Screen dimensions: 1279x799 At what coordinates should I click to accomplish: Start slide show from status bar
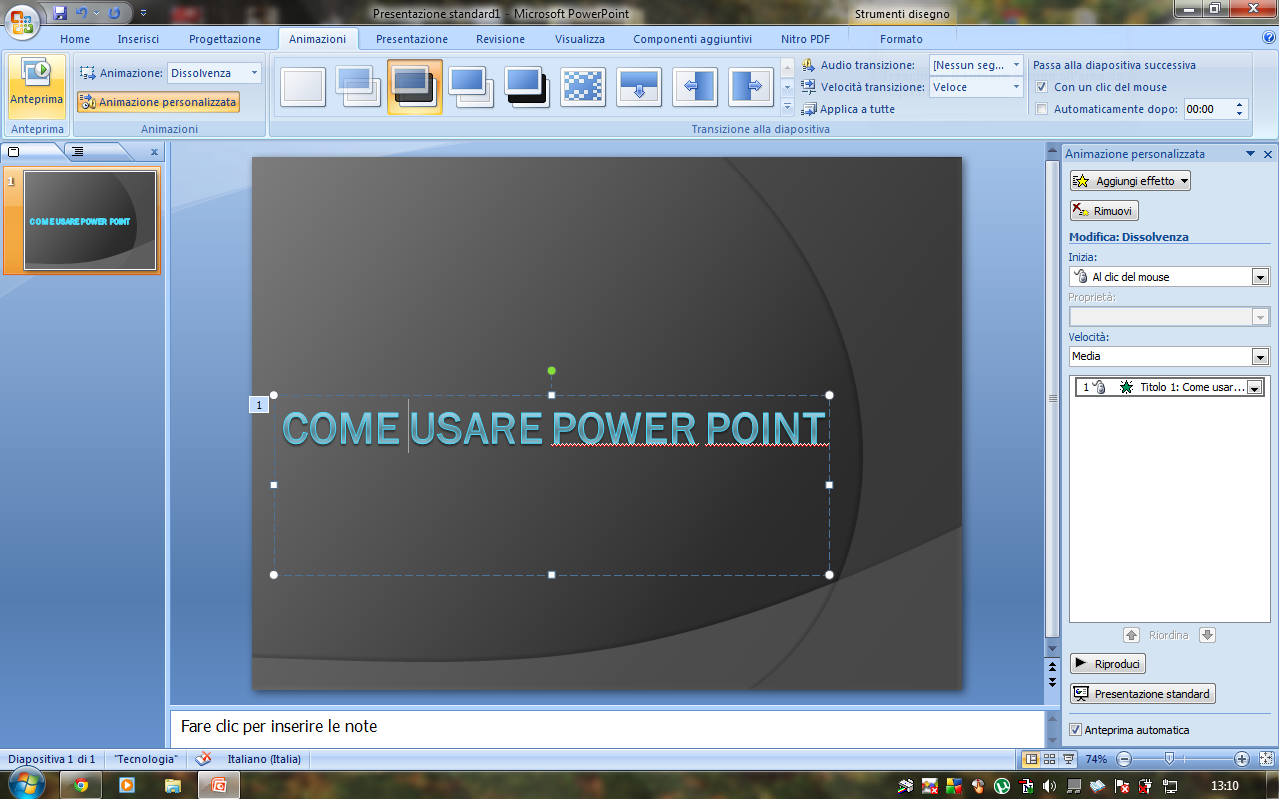[x=1068, y=759]
